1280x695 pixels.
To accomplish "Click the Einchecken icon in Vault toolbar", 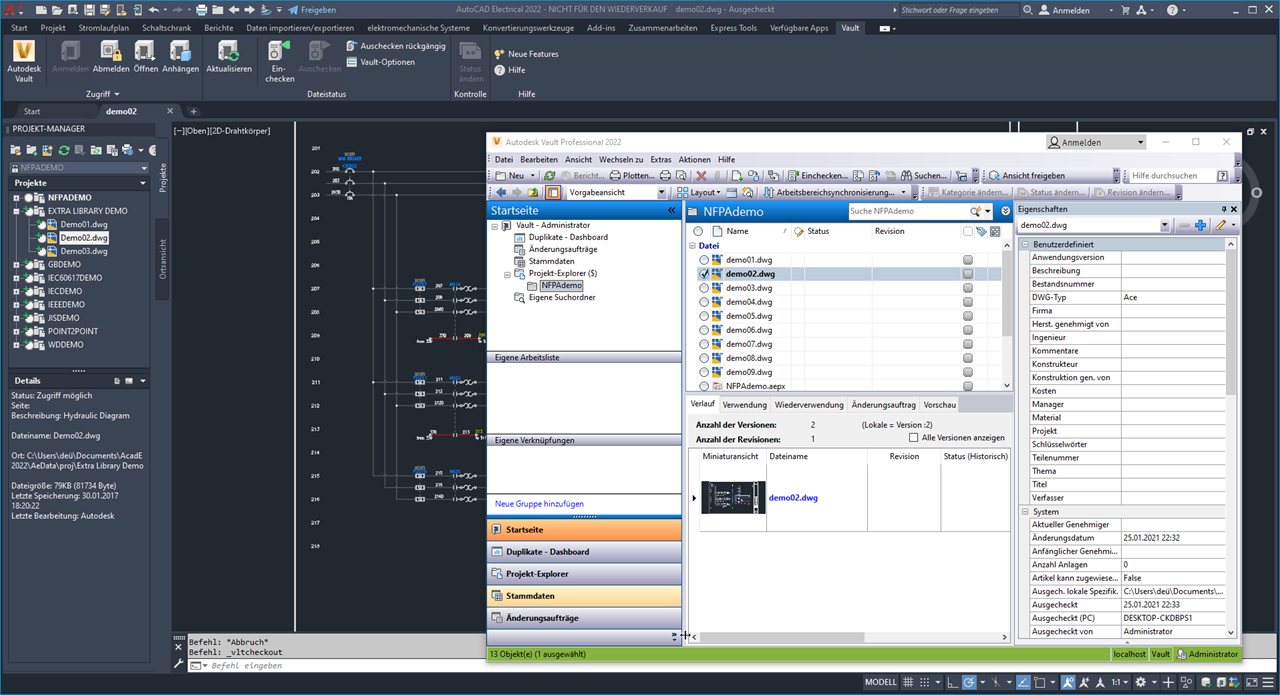I will pyautogui.click(x=792, y=174).
